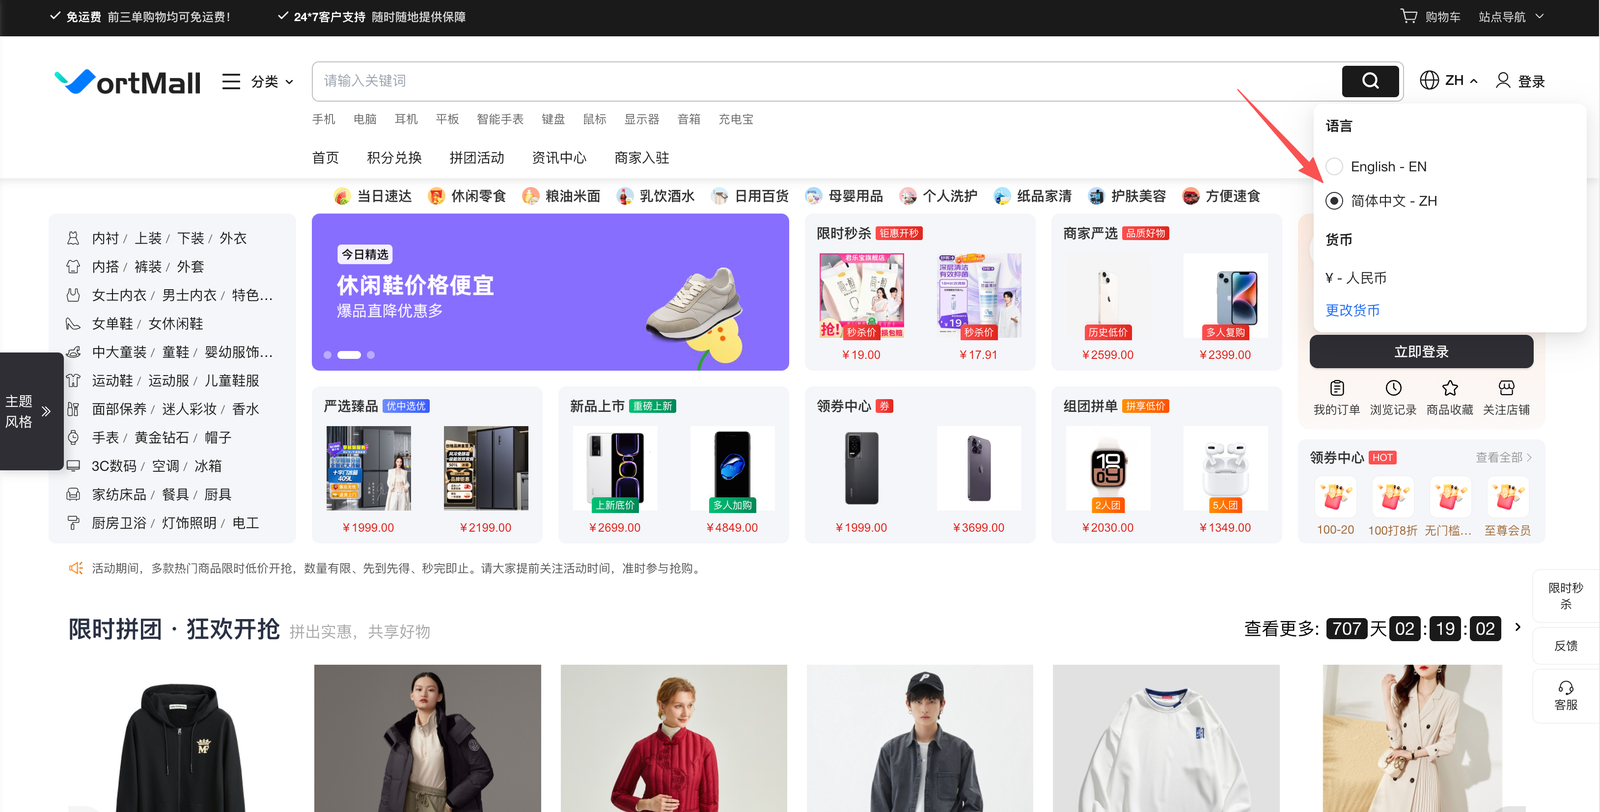Open the 站点导航 site navigation dropdown
1600x812 pixels.
tap(1511, 17)
